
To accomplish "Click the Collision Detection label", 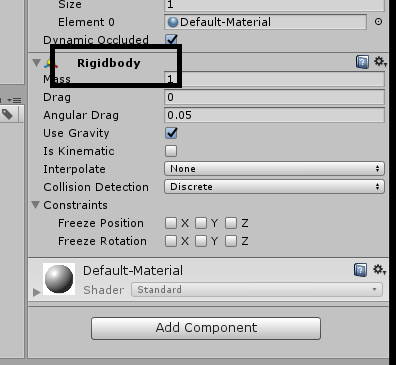I will click(x=96, y=187).
